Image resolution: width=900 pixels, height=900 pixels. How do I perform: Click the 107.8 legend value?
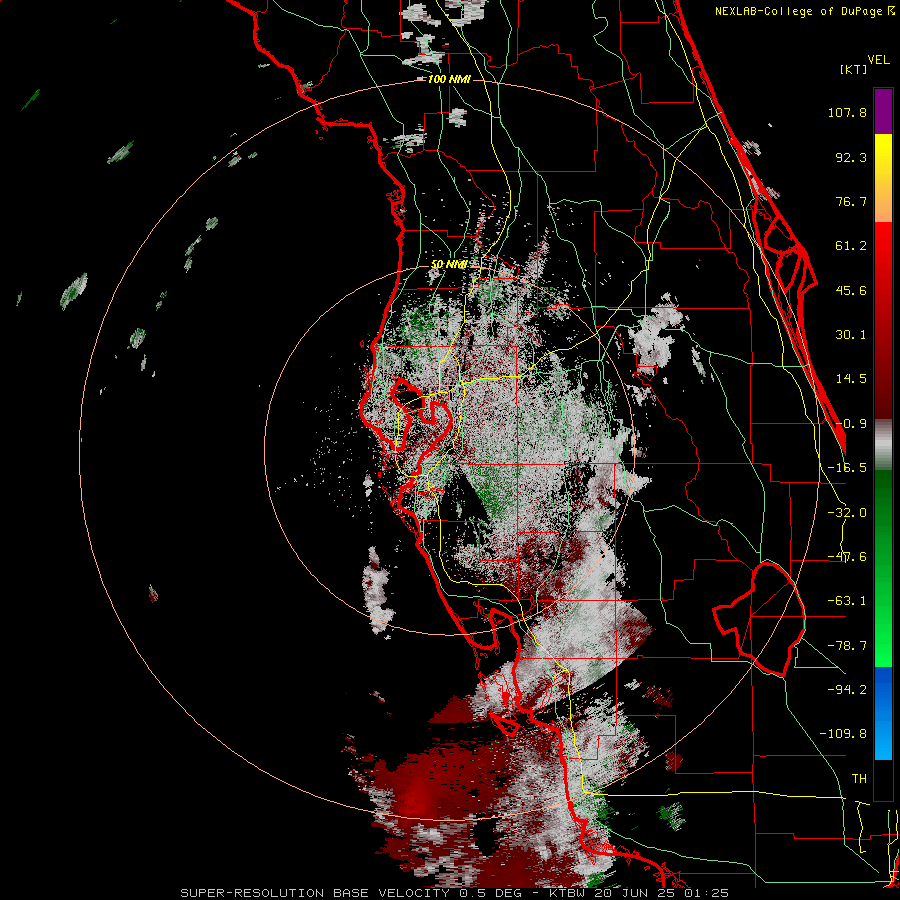(x=847, y=112)
